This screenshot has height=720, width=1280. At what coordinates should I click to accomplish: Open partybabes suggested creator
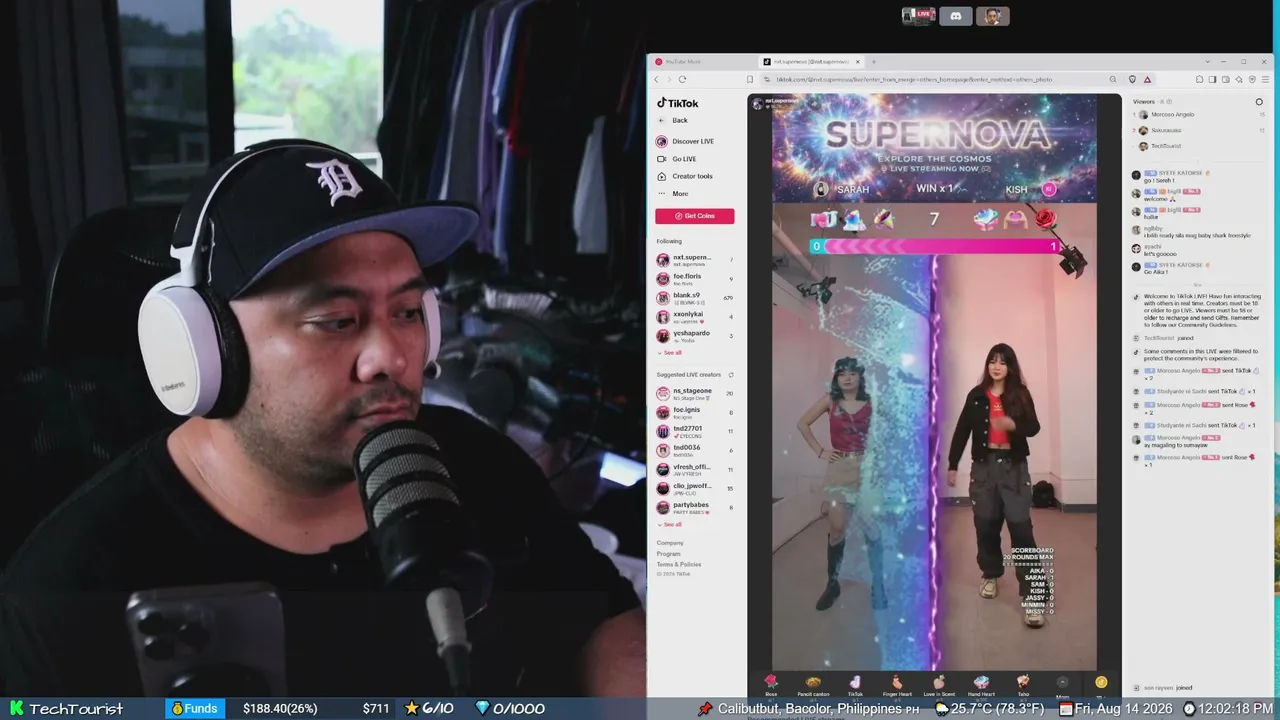coord(695,508)
